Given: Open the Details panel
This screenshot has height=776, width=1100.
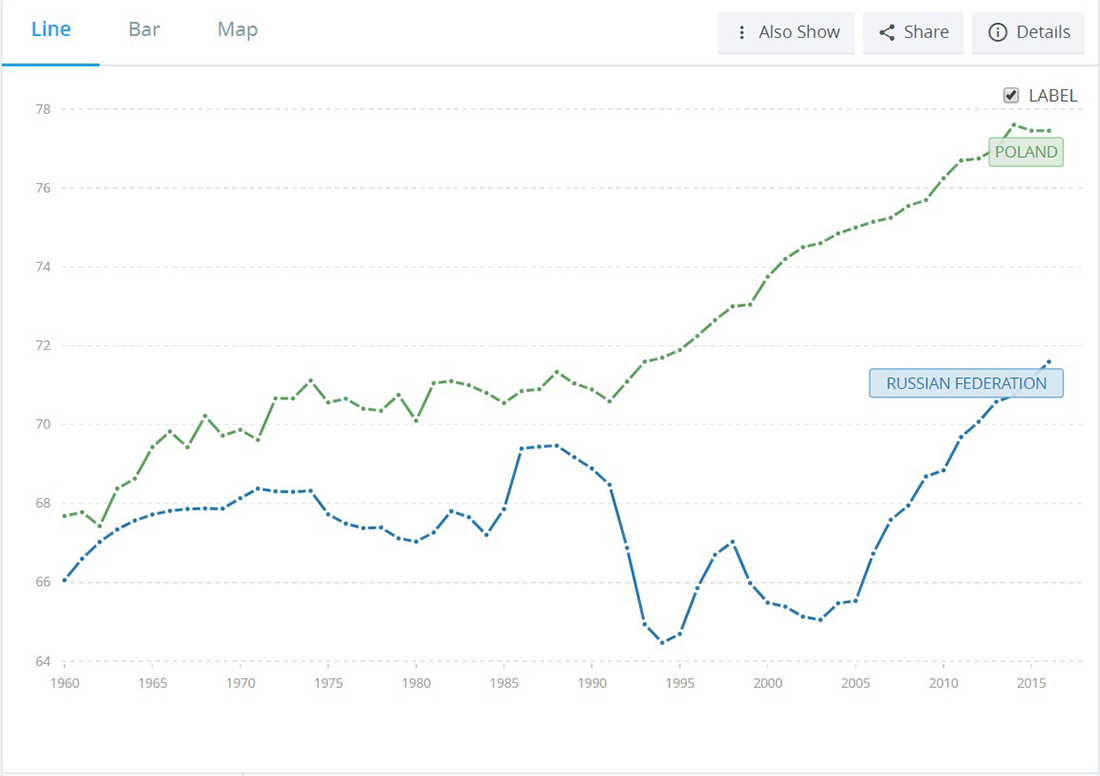Looking at the screenshot, I should click(x=1028, y=32).
